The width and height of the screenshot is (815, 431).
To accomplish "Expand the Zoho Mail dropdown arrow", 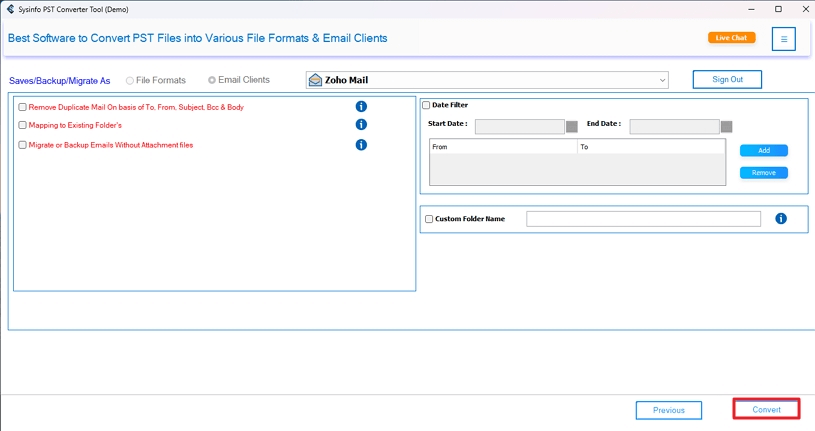I will pos(662,80).
